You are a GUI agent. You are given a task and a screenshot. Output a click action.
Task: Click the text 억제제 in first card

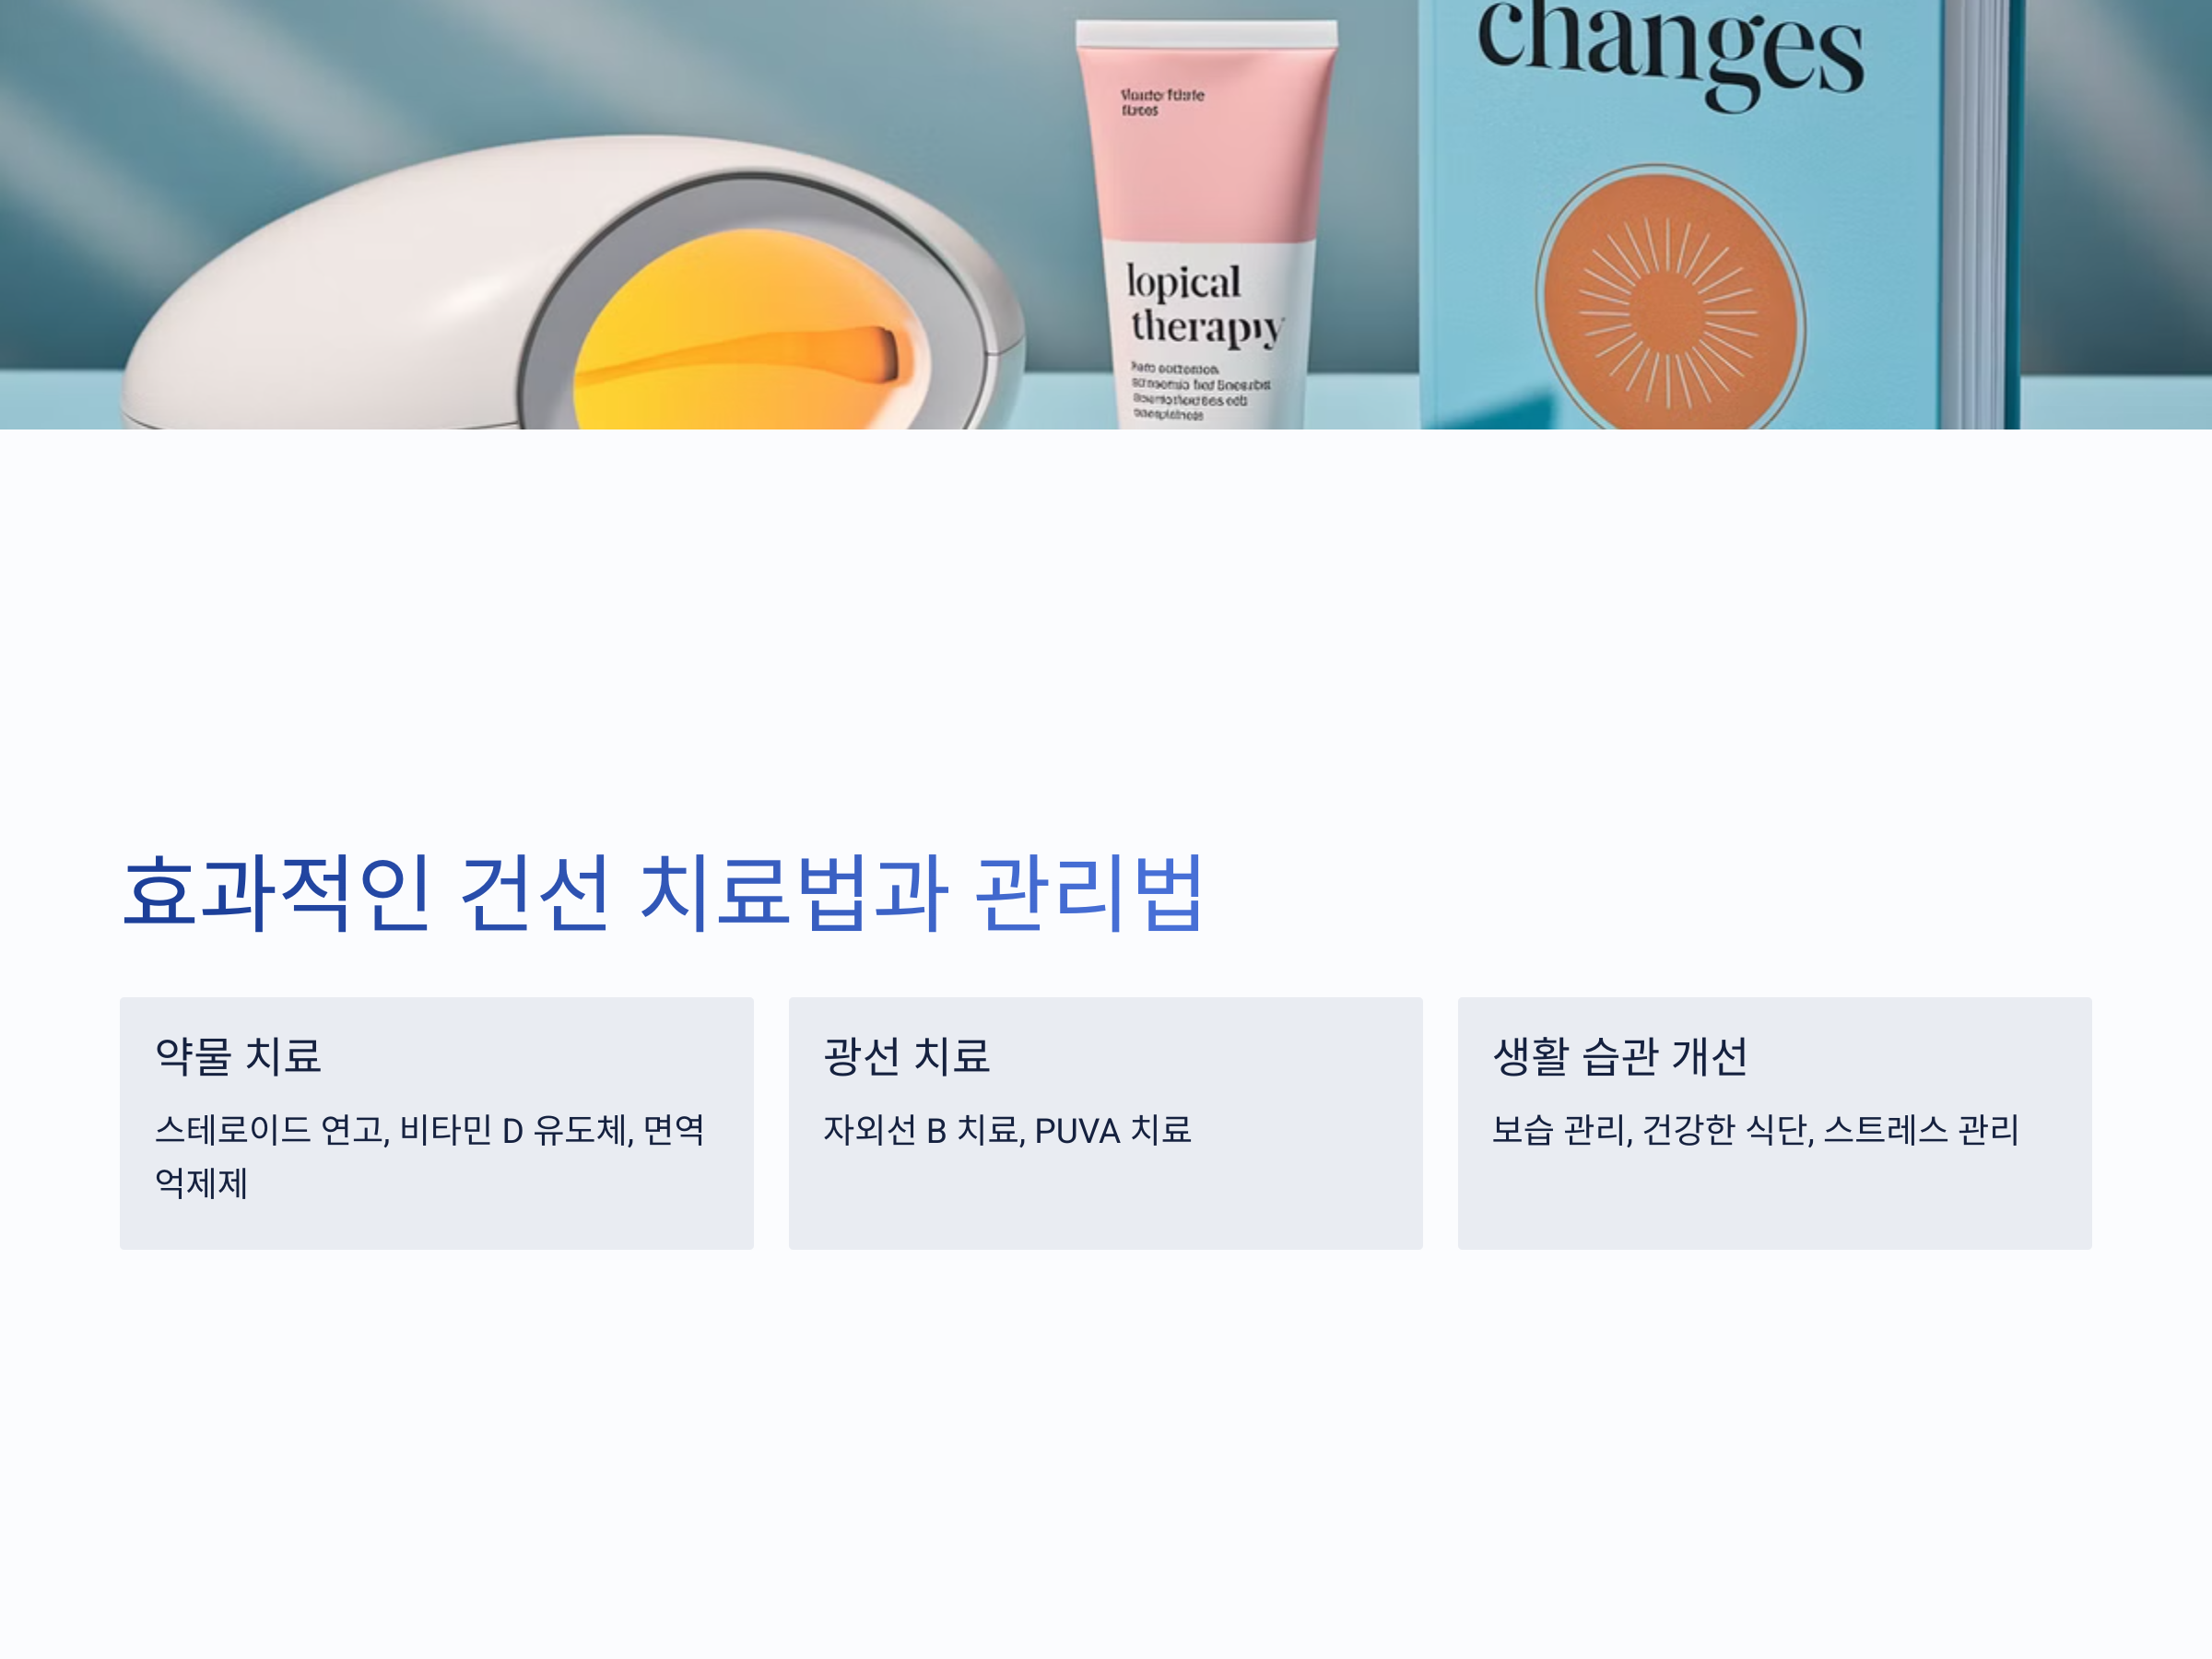pos(201,1184)
